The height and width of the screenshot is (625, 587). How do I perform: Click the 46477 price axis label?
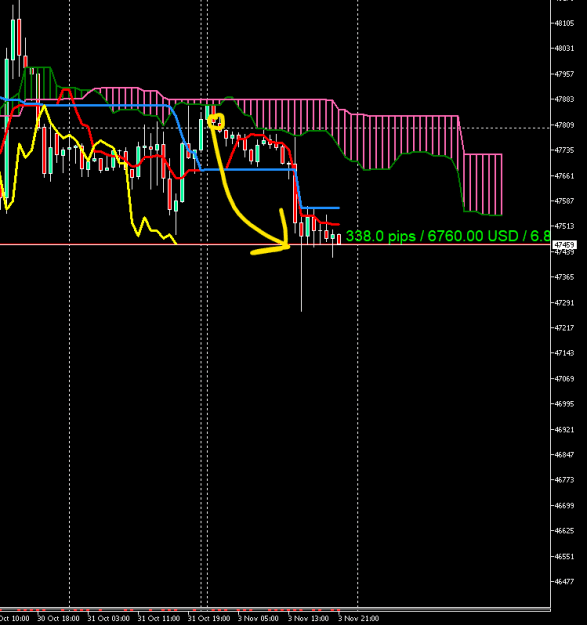565,581
